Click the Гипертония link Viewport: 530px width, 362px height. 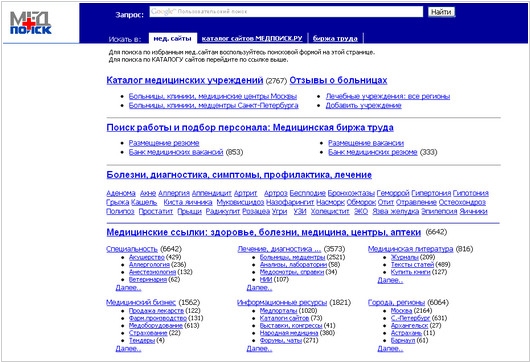click(431, 193)
